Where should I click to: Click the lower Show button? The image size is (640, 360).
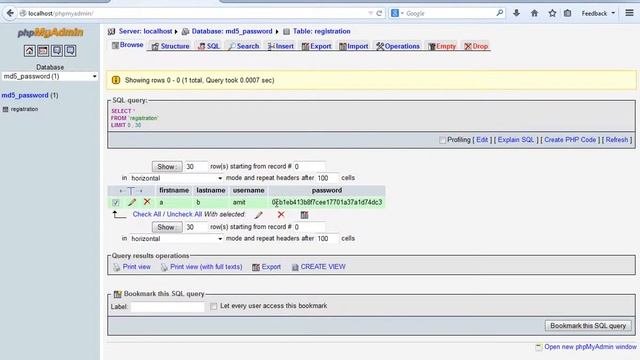(x=167, y=227)
